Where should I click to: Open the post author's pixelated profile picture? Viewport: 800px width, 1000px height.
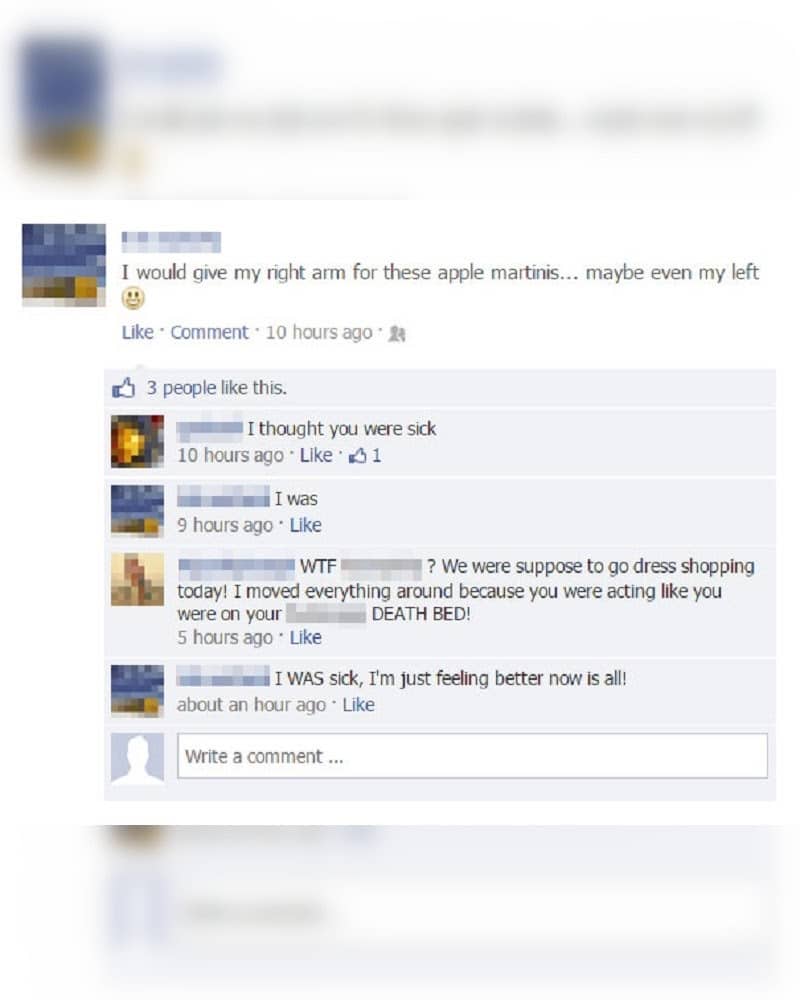click(64, 265)
